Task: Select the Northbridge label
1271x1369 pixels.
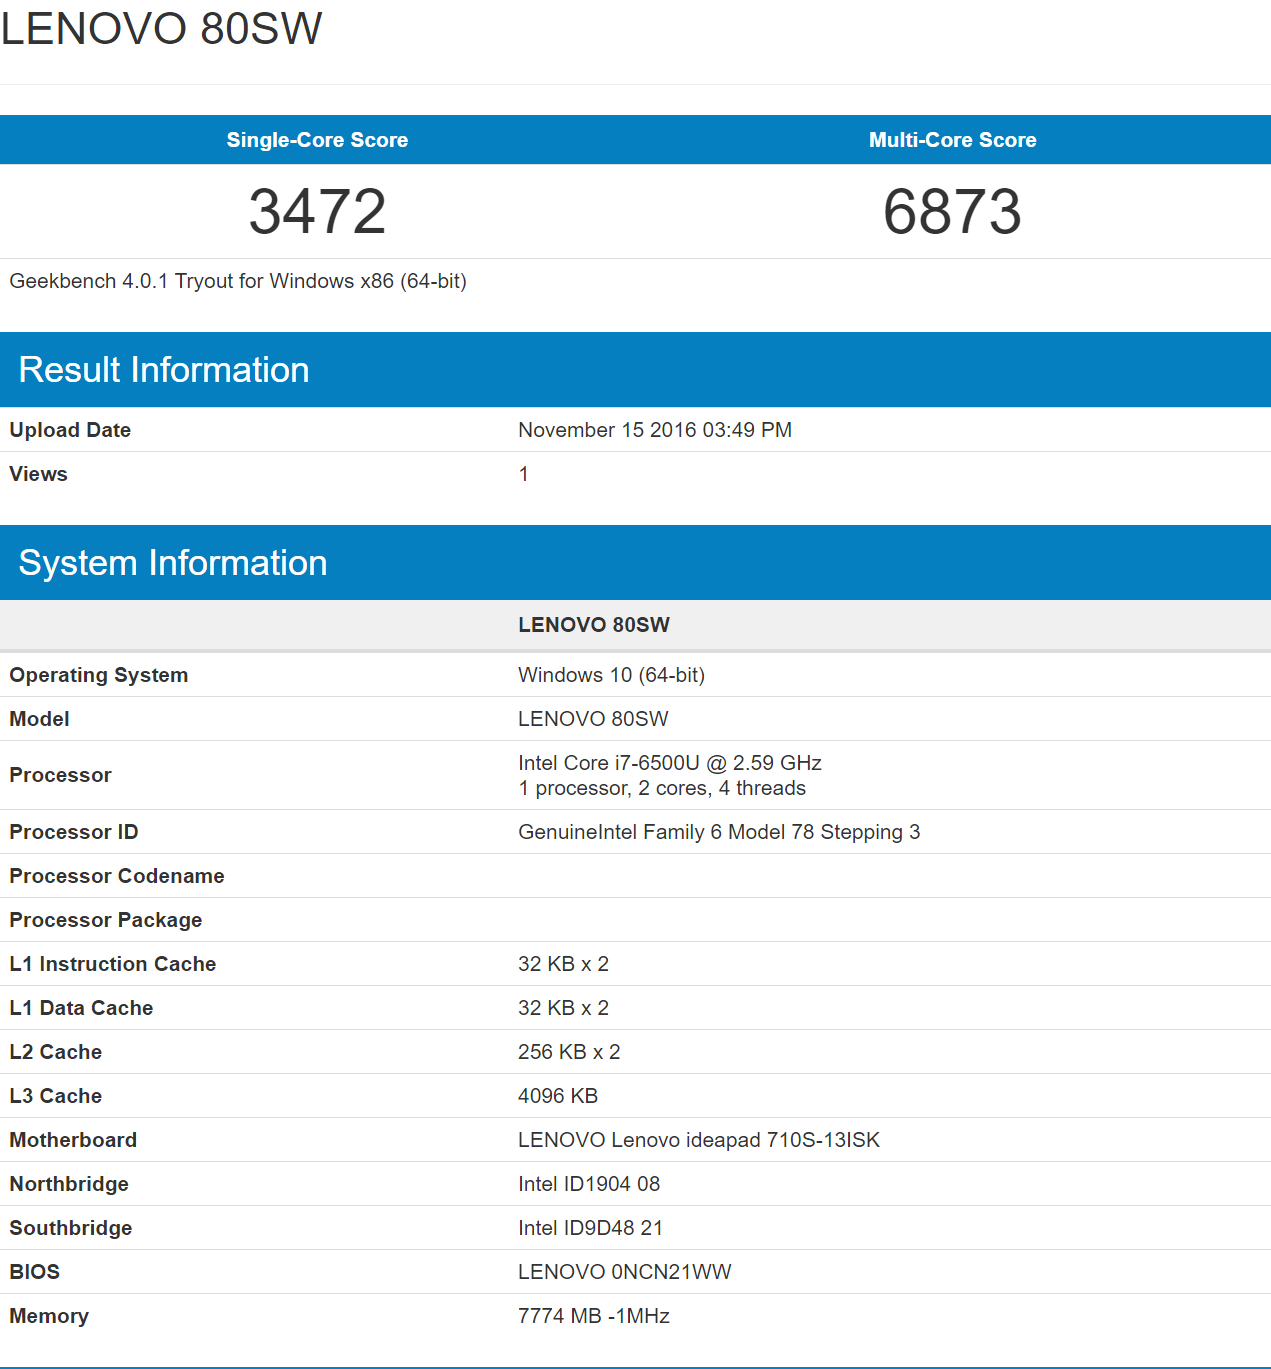Action: pos(69,1184)
